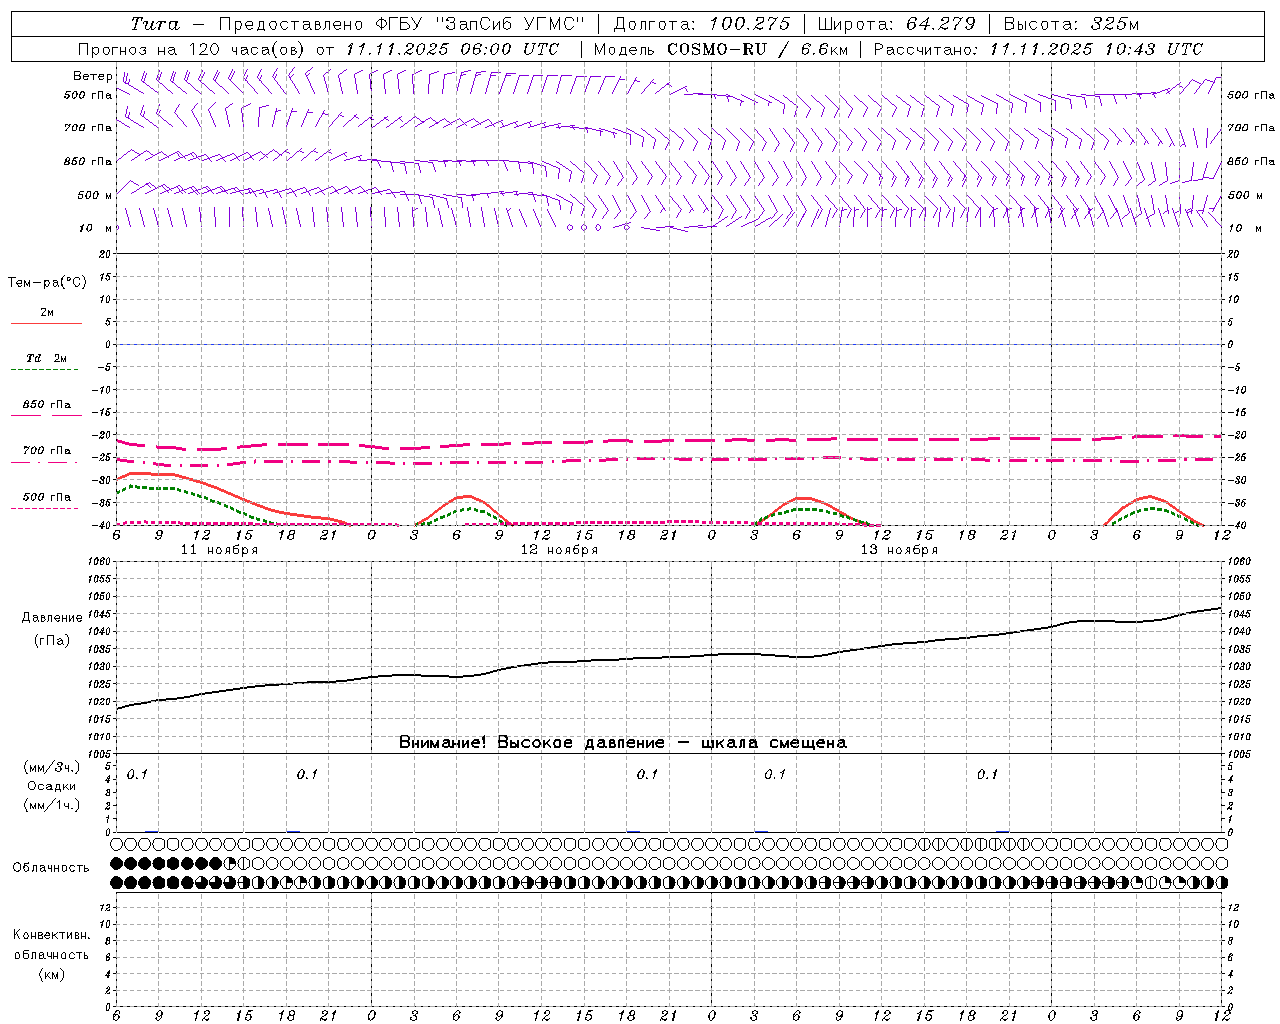Click the model name COSMO-RU / 6.6км
The height and width of the screenshot is (1024, 1280).
point(757,49)
